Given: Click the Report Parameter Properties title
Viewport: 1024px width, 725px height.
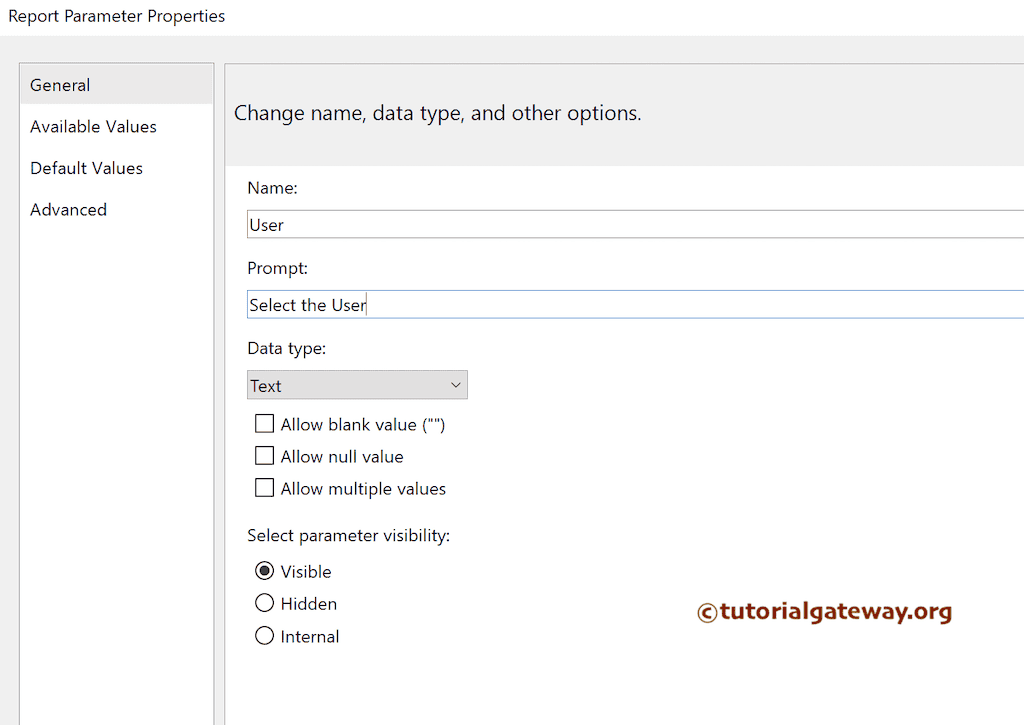Looking at the screenshot, I should pos(117,16).
